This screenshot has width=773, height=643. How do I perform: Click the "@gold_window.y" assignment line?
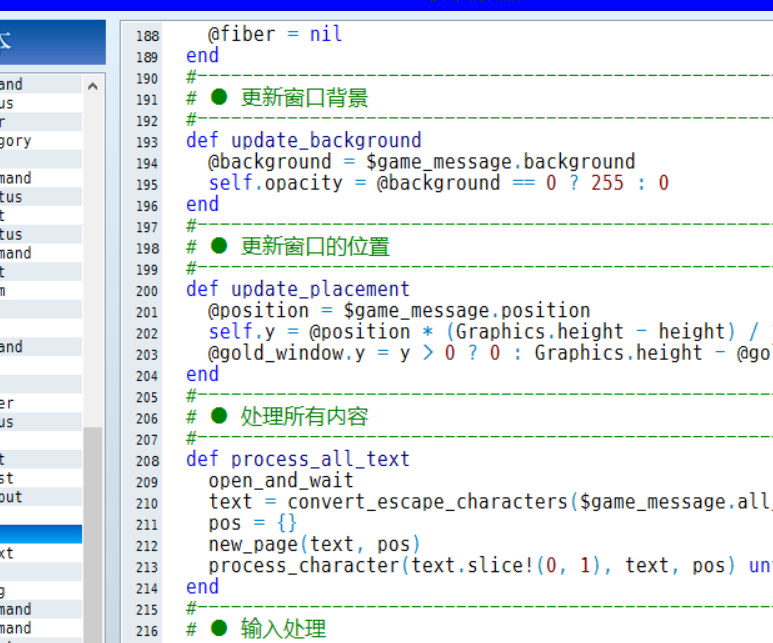click(x=490, y=353)
